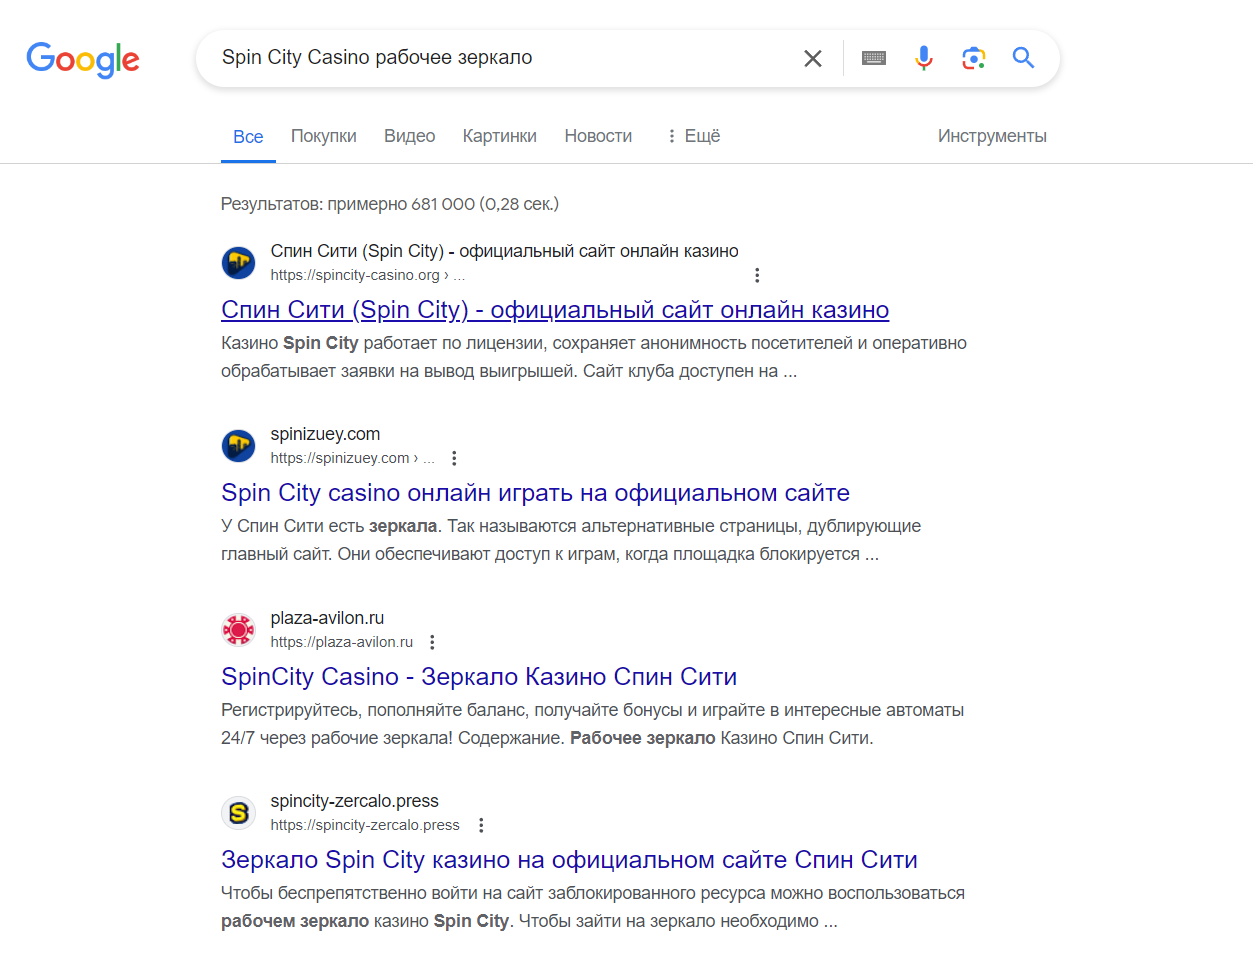The height and width of the screenshot is (955, 1253).
Task: Open the on-screen keyboard input tool
Action: point(874,58)
